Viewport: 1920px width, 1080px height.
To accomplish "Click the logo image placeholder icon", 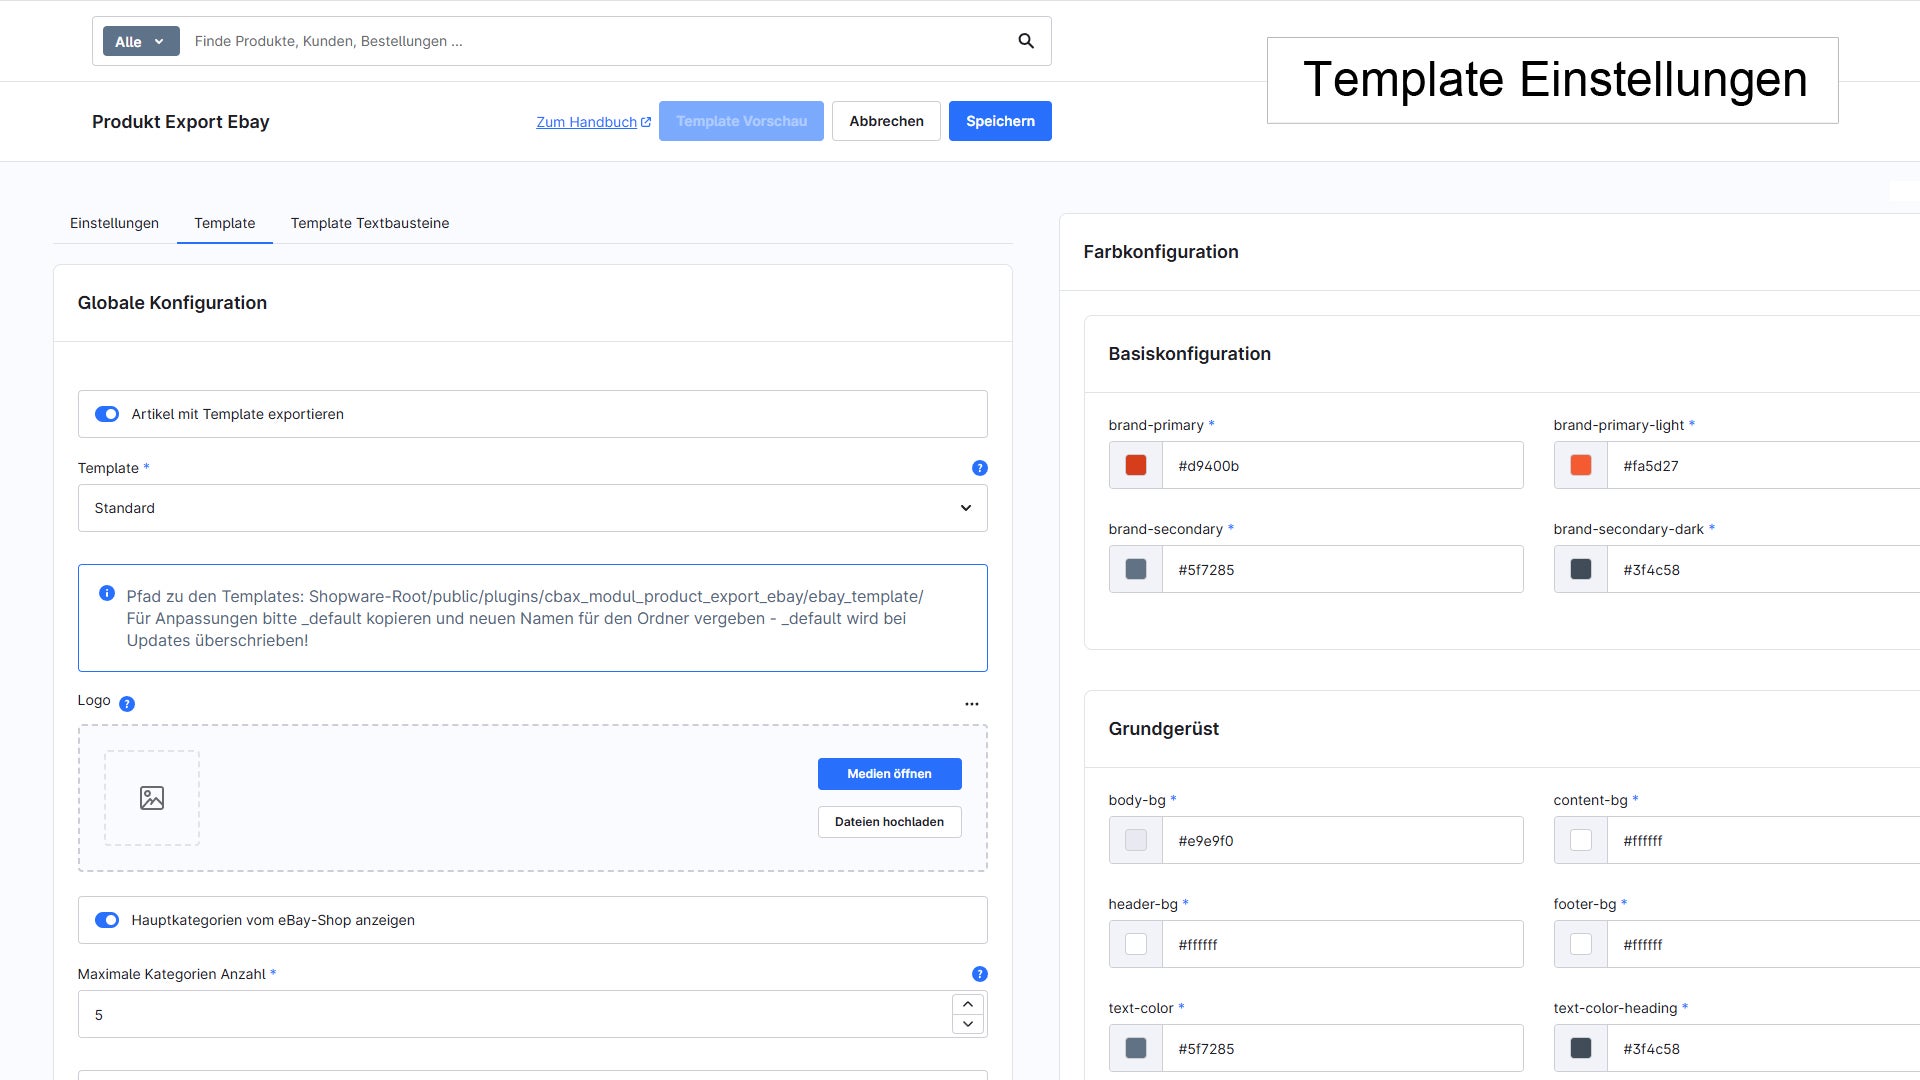I will coord(152,798).
